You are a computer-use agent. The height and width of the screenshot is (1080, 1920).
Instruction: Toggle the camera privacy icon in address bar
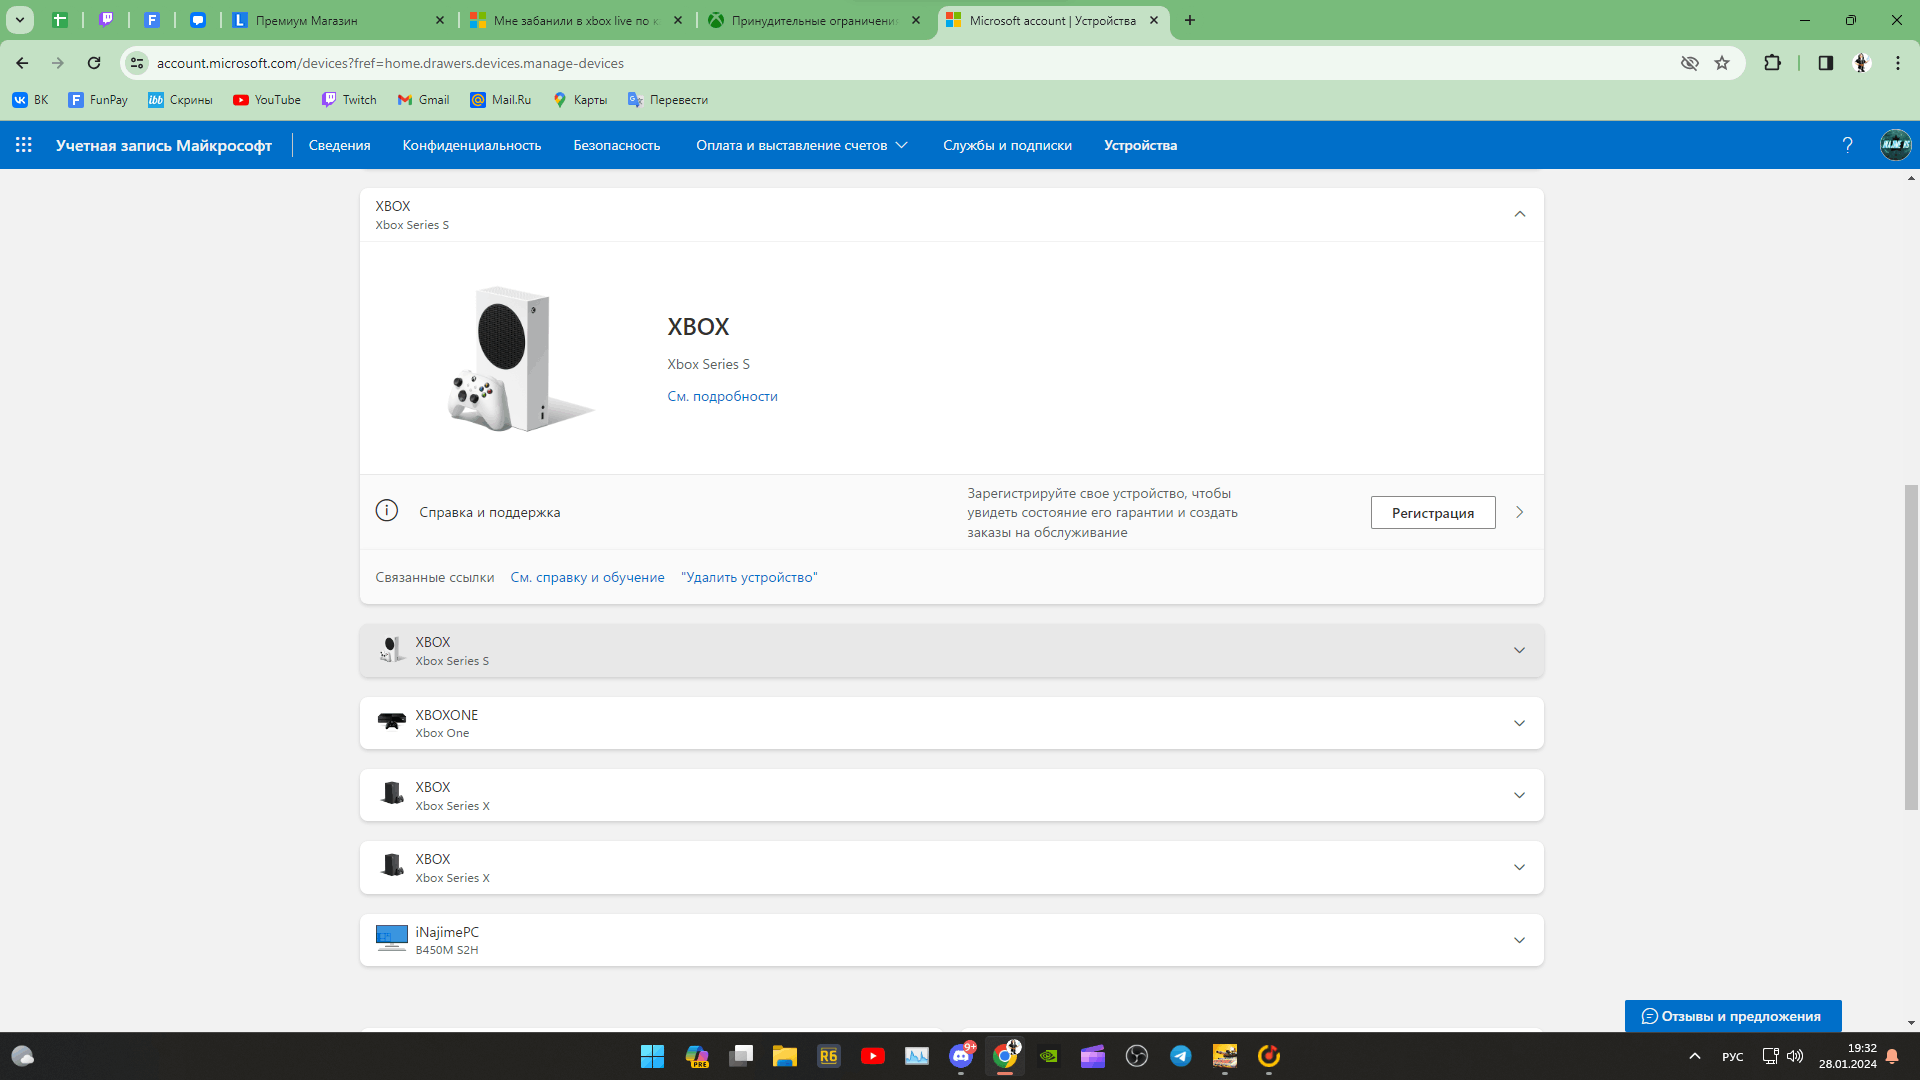tap(1691, 63)
